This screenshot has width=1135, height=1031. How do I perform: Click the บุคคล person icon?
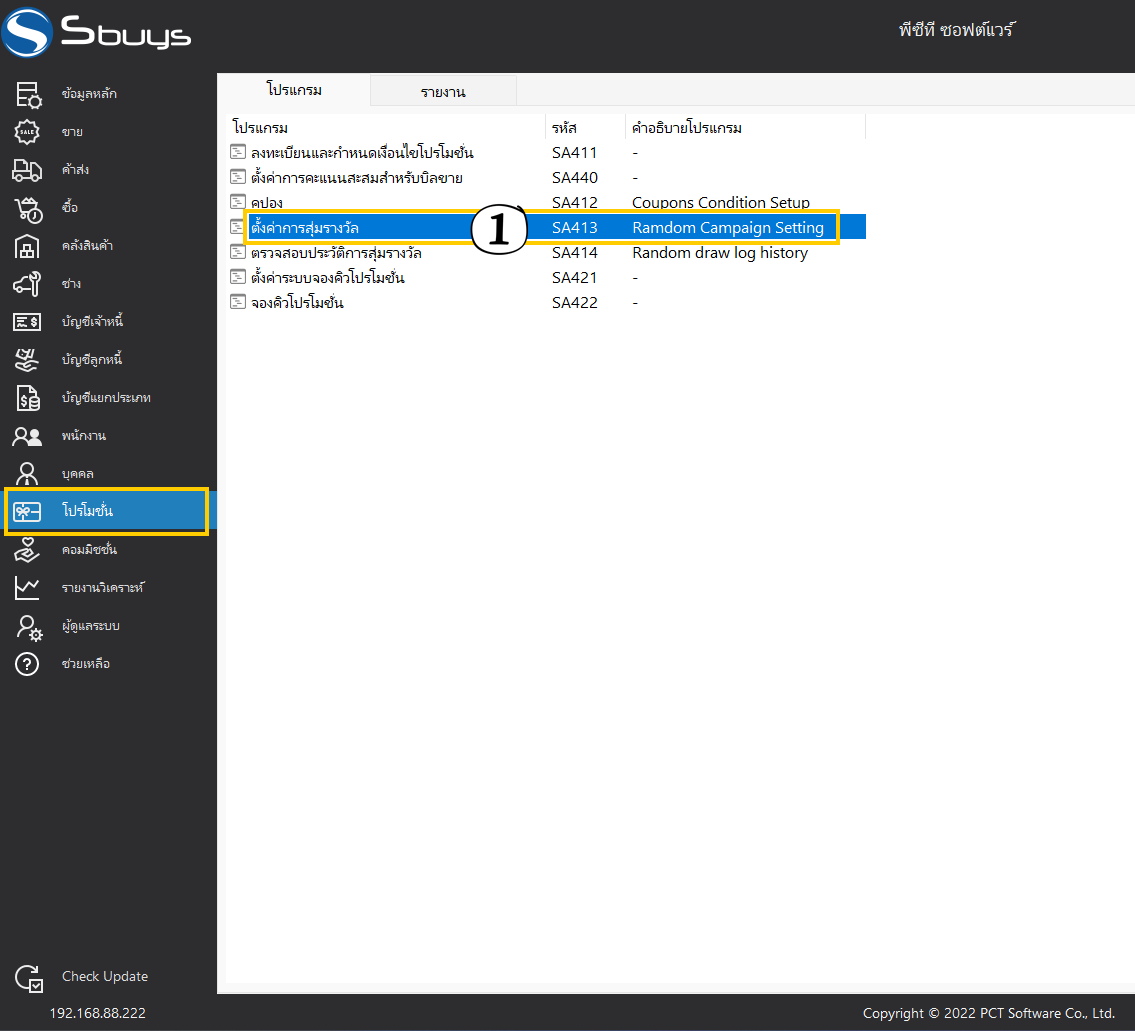coord(27,474)
